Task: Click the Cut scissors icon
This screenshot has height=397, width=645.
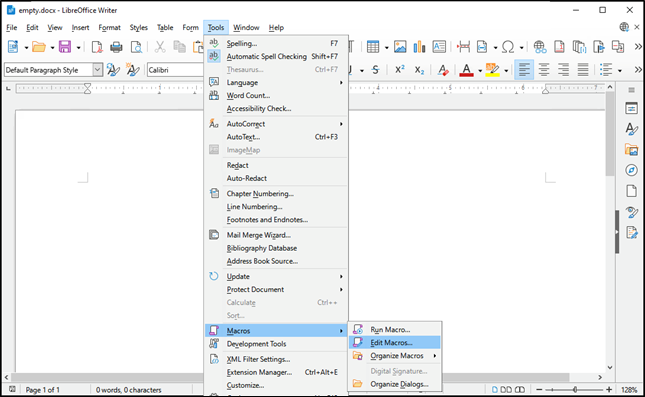Action: point(160,47)
